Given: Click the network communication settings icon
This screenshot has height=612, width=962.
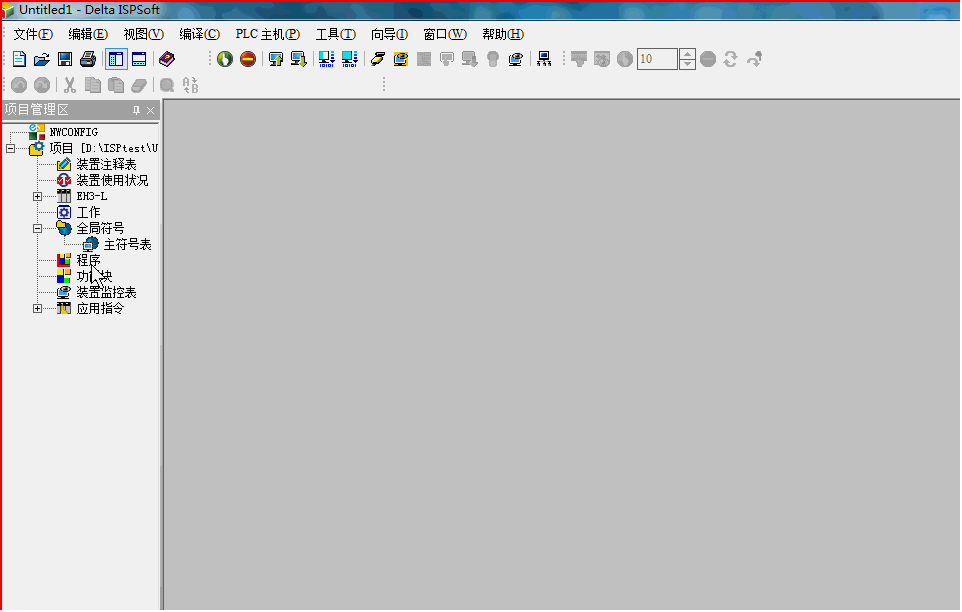Looking at the screenshot, I should (544, 59).
